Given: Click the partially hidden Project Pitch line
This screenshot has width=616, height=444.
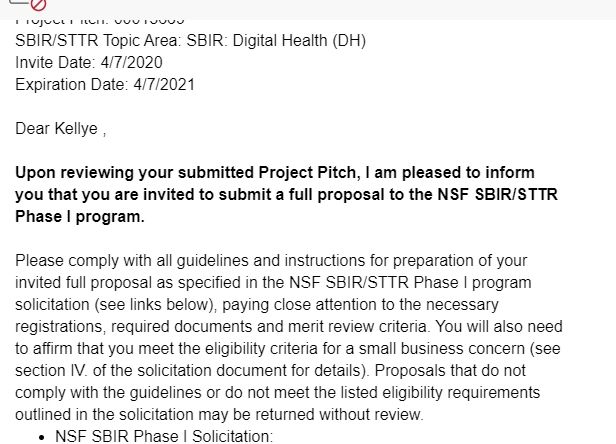Looking at the screenshot, I should pyautogui.click(x=100, y=21).
